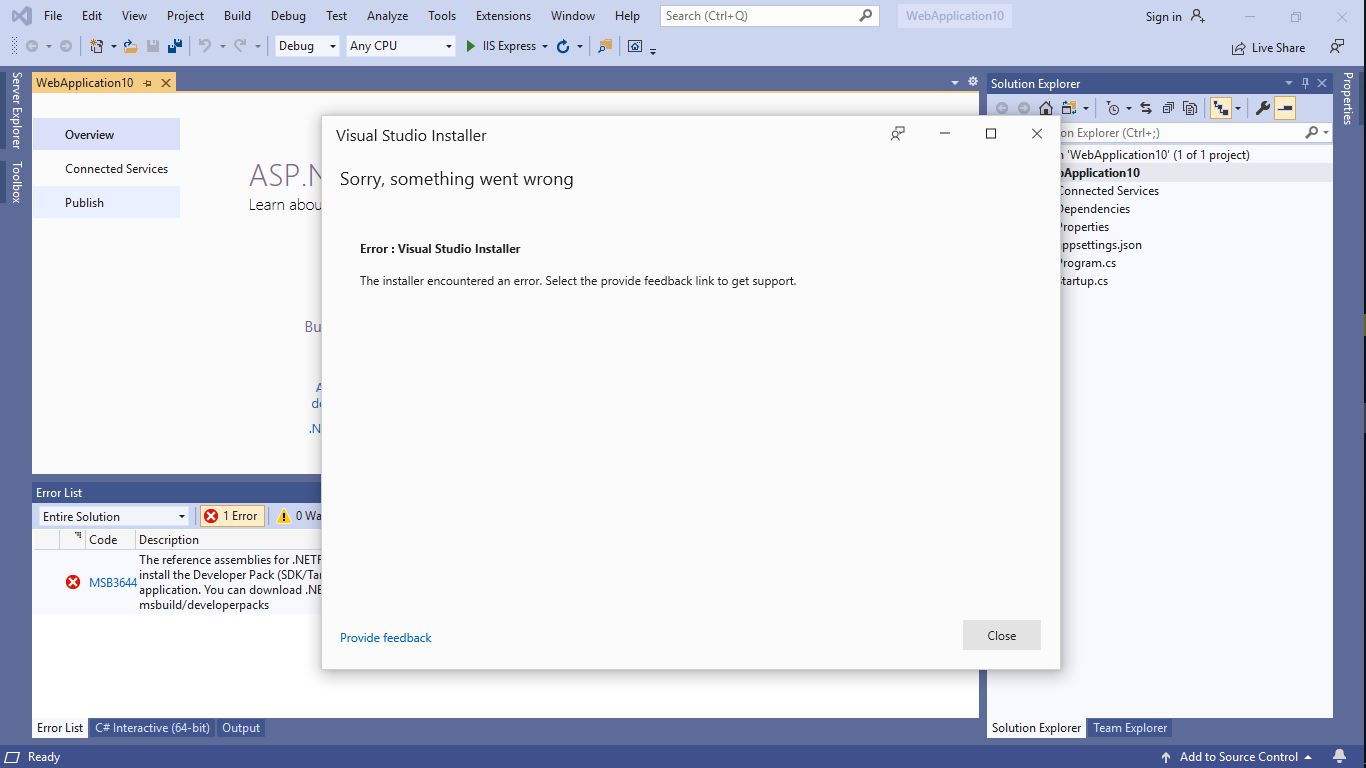Click the Visual Studio logo icon
Viewport: 1366px width, 768px height.
coord(21,16)
